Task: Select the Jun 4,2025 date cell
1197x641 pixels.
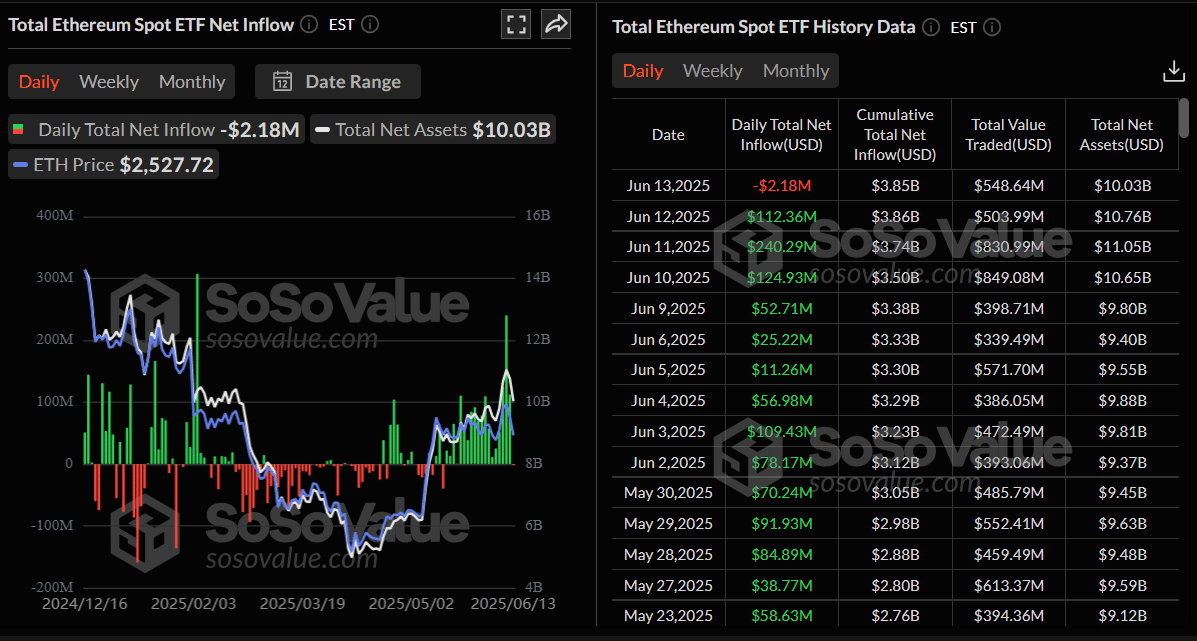Action: 668,401
